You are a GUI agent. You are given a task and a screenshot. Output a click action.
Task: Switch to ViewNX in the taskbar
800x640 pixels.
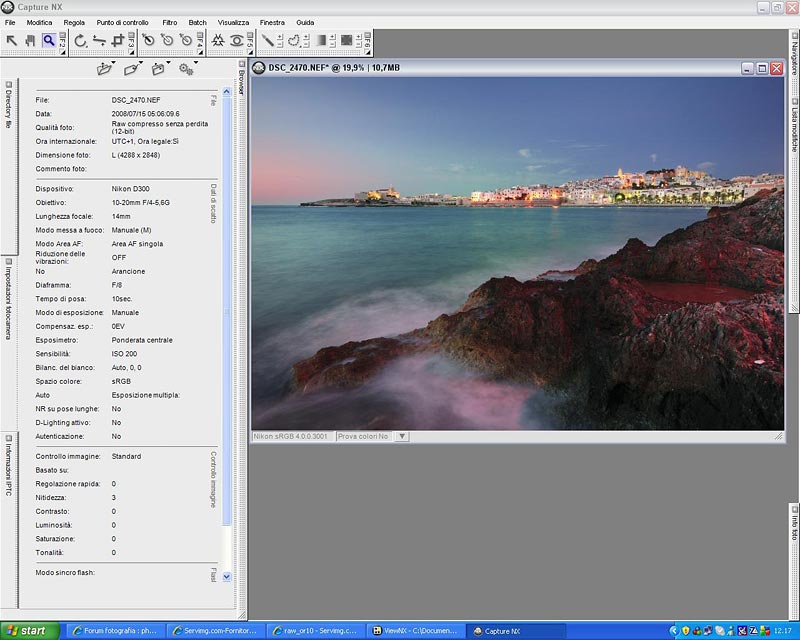[415, 631]
